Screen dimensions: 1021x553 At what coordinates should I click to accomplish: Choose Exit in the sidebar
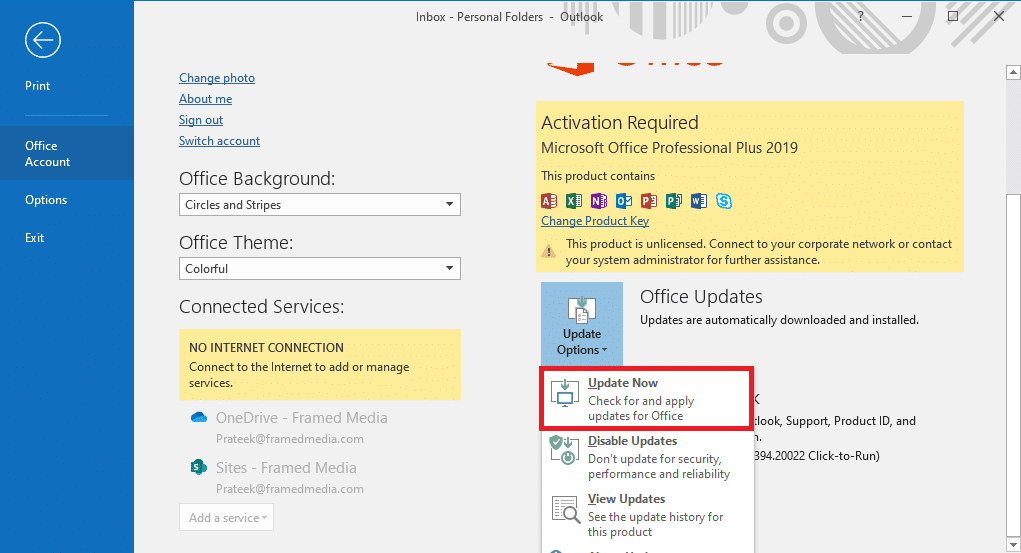pyautogui.click(x=35, y=238)
